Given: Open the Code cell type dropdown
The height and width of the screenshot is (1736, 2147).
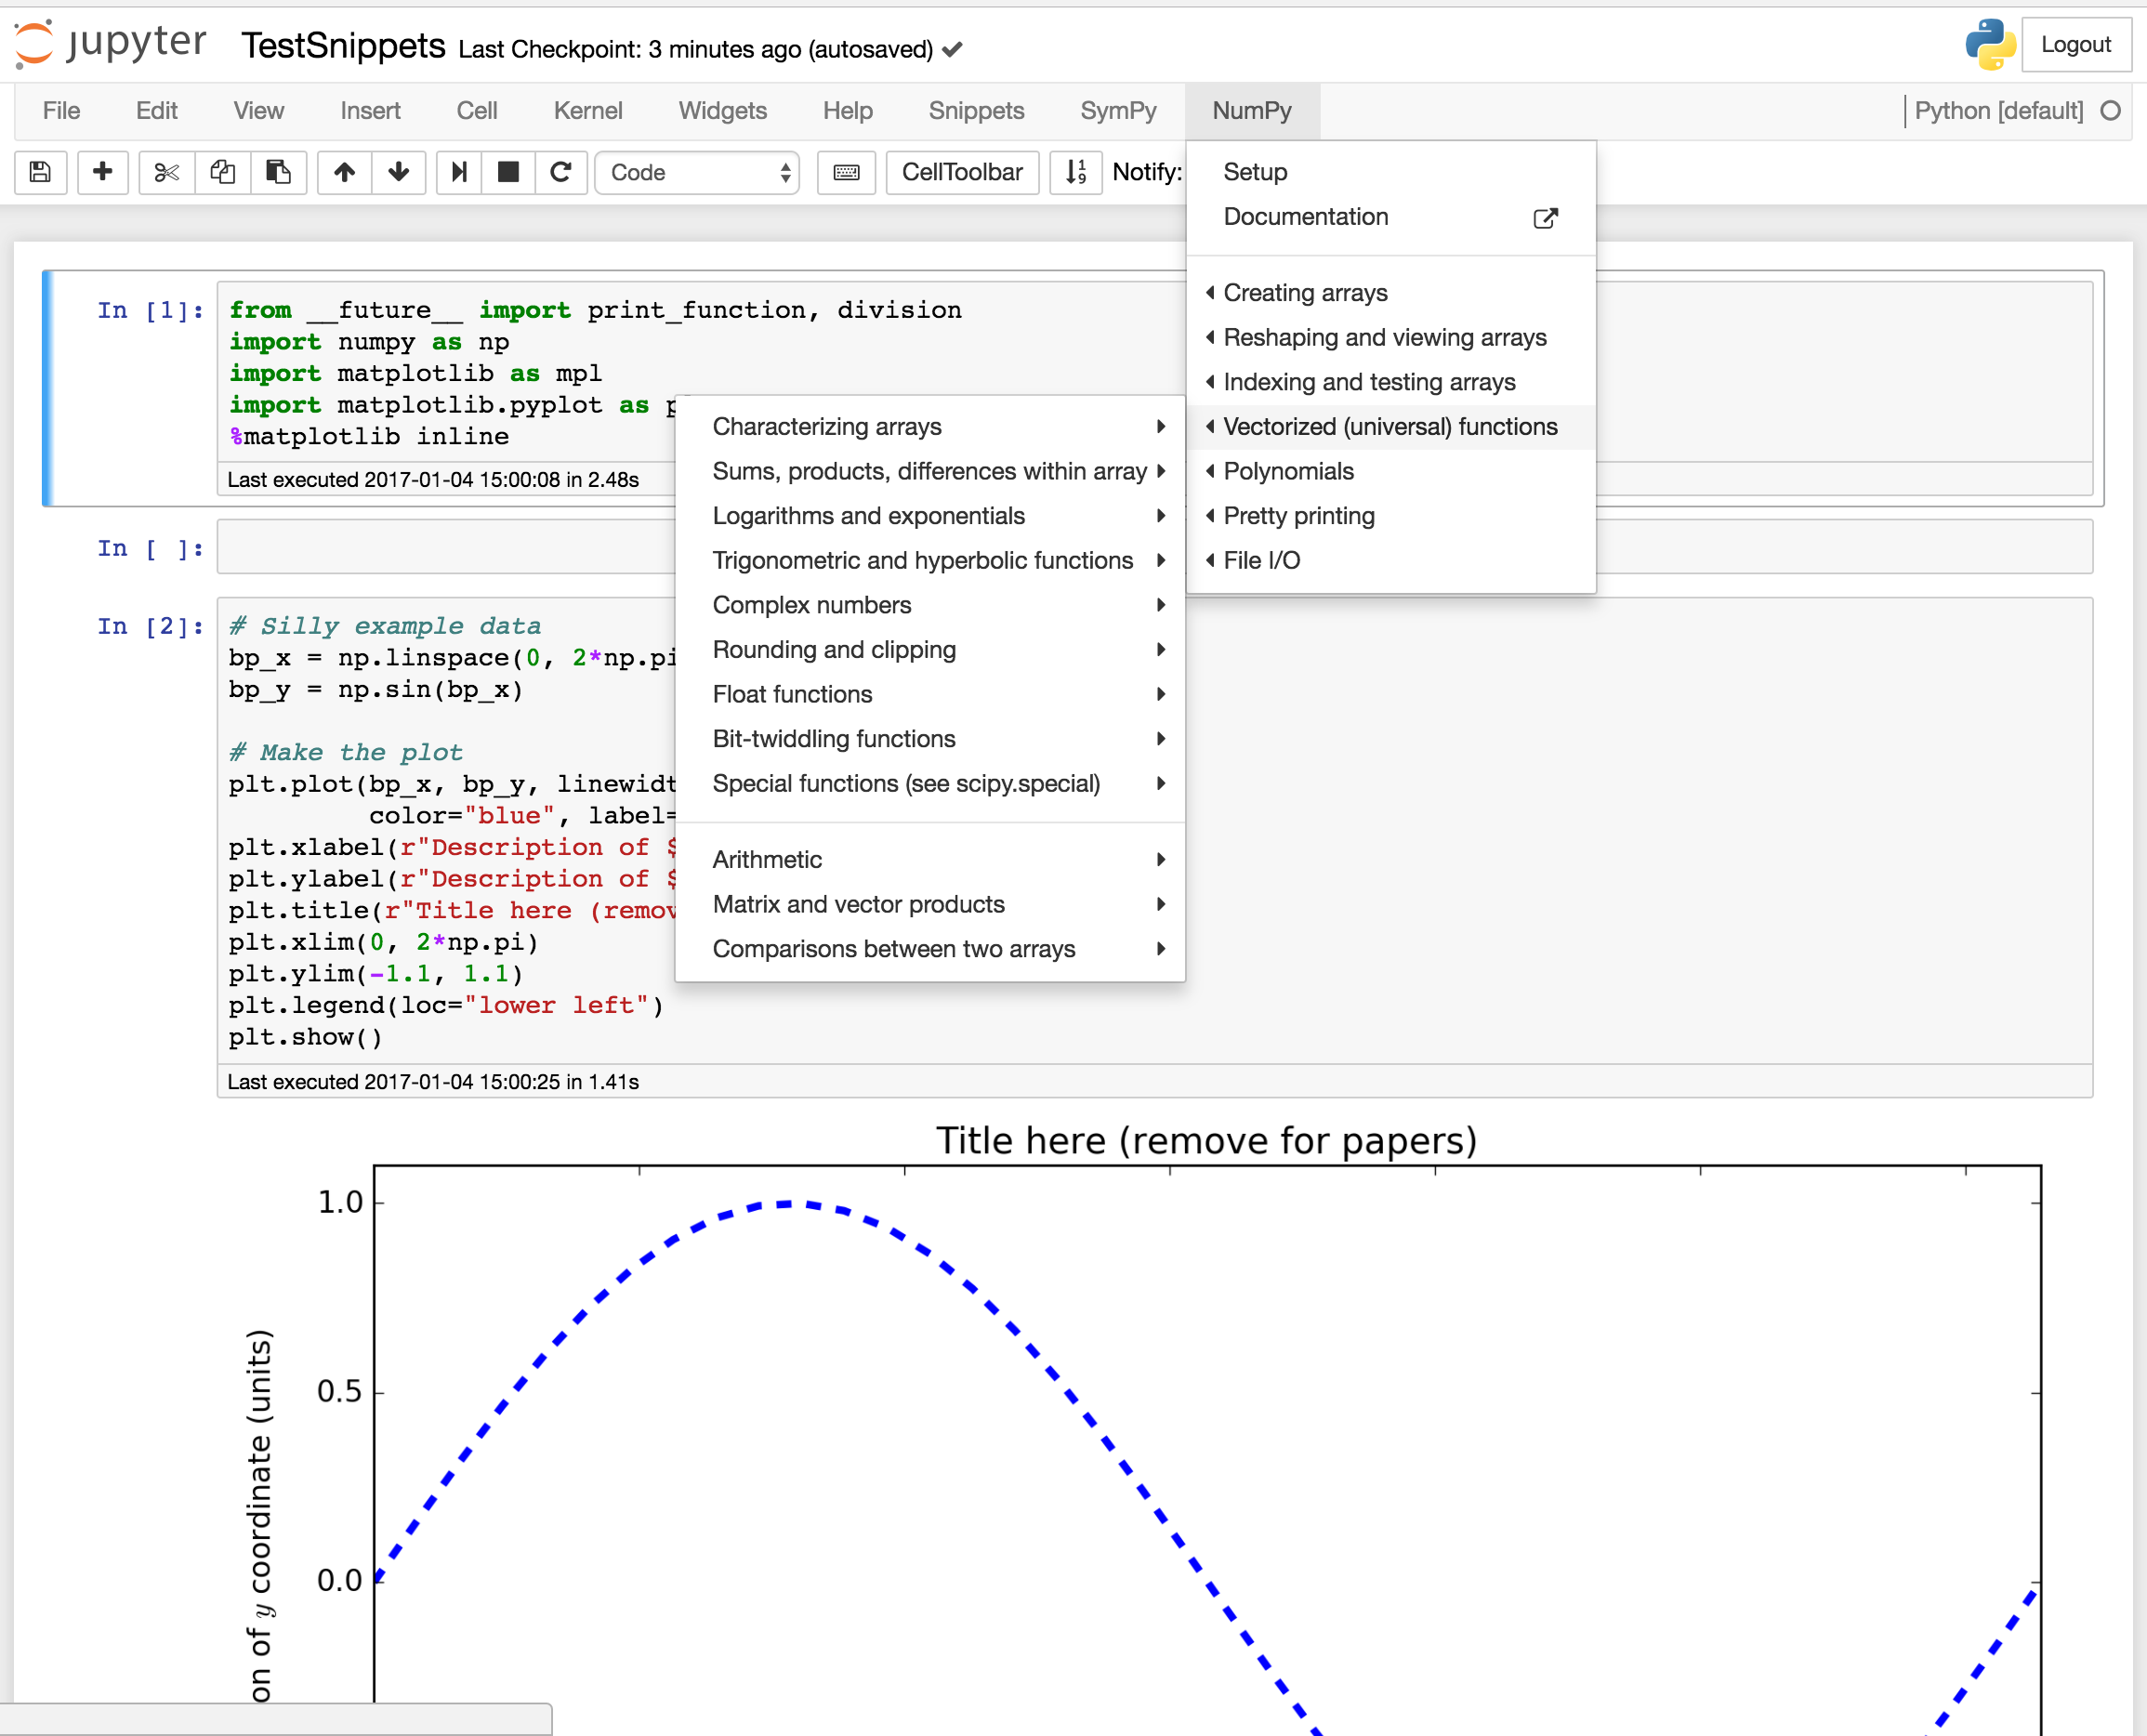Looking at the screenshot, I should click(x=698, y=172).
